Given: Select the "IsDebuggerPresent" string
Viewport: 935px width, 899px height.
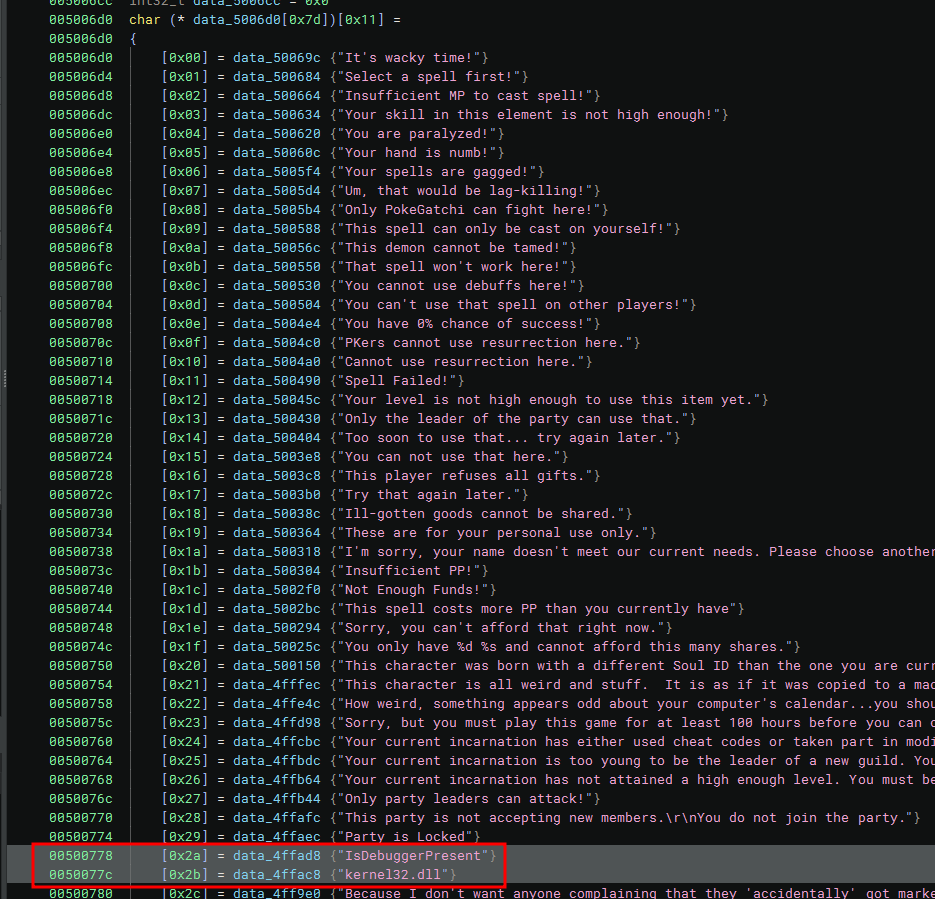Looking at the screenshot, I should pos(418,855).
